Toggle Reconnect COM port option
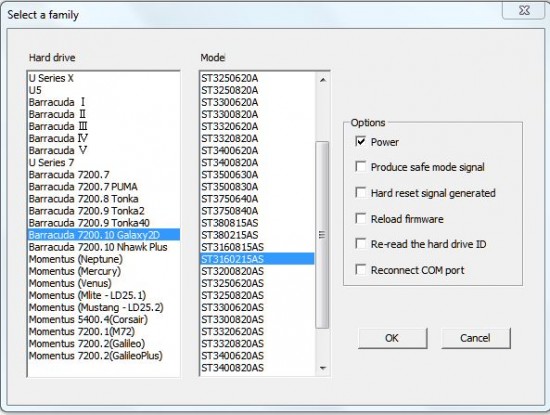The image size is (550, 415). coord(361,269)
